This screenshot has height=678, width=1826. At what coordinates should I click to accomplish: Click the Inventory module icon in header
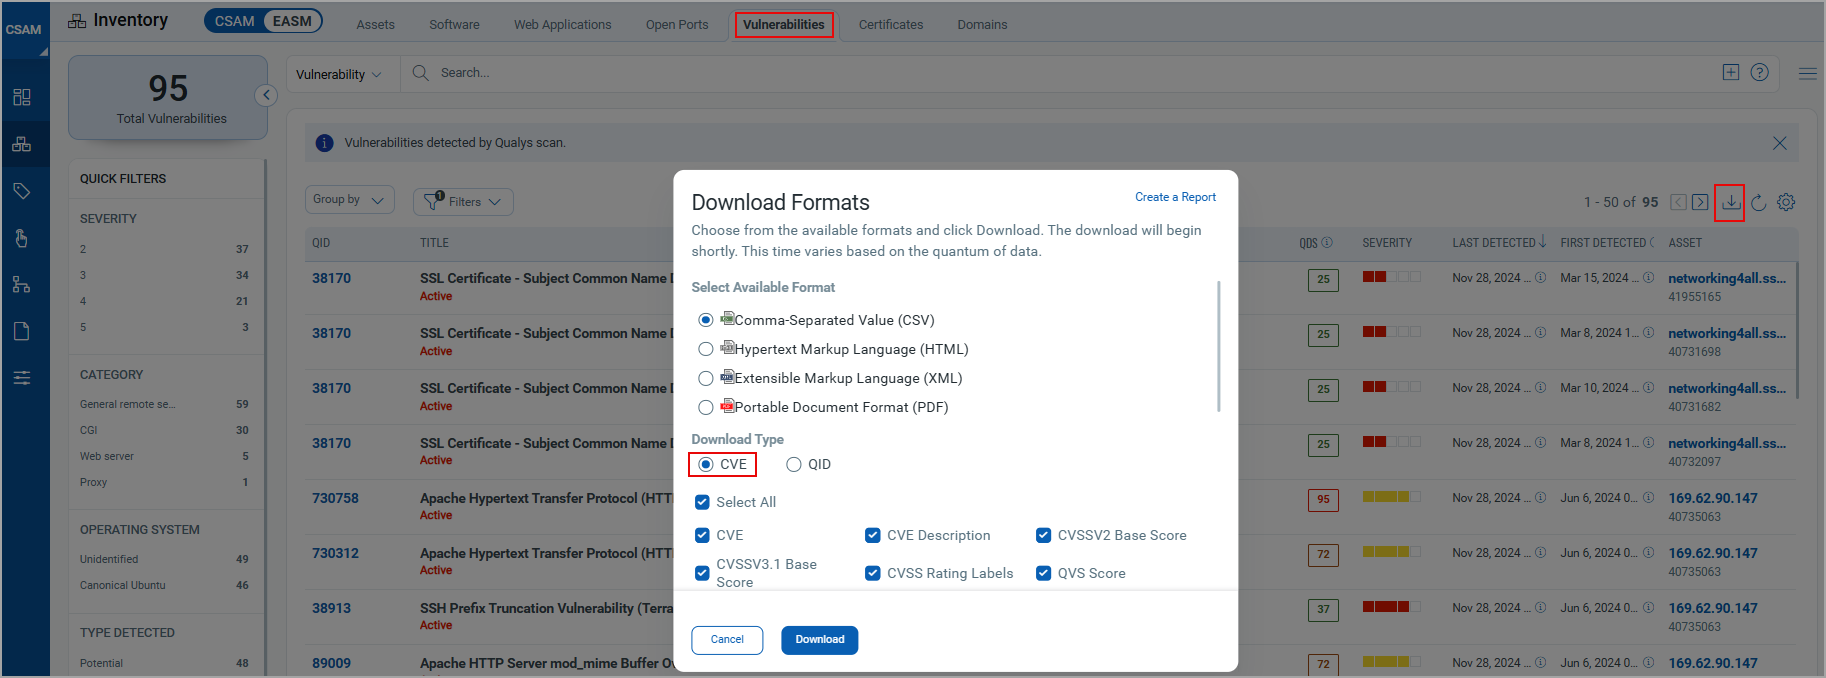click(77, 21)
